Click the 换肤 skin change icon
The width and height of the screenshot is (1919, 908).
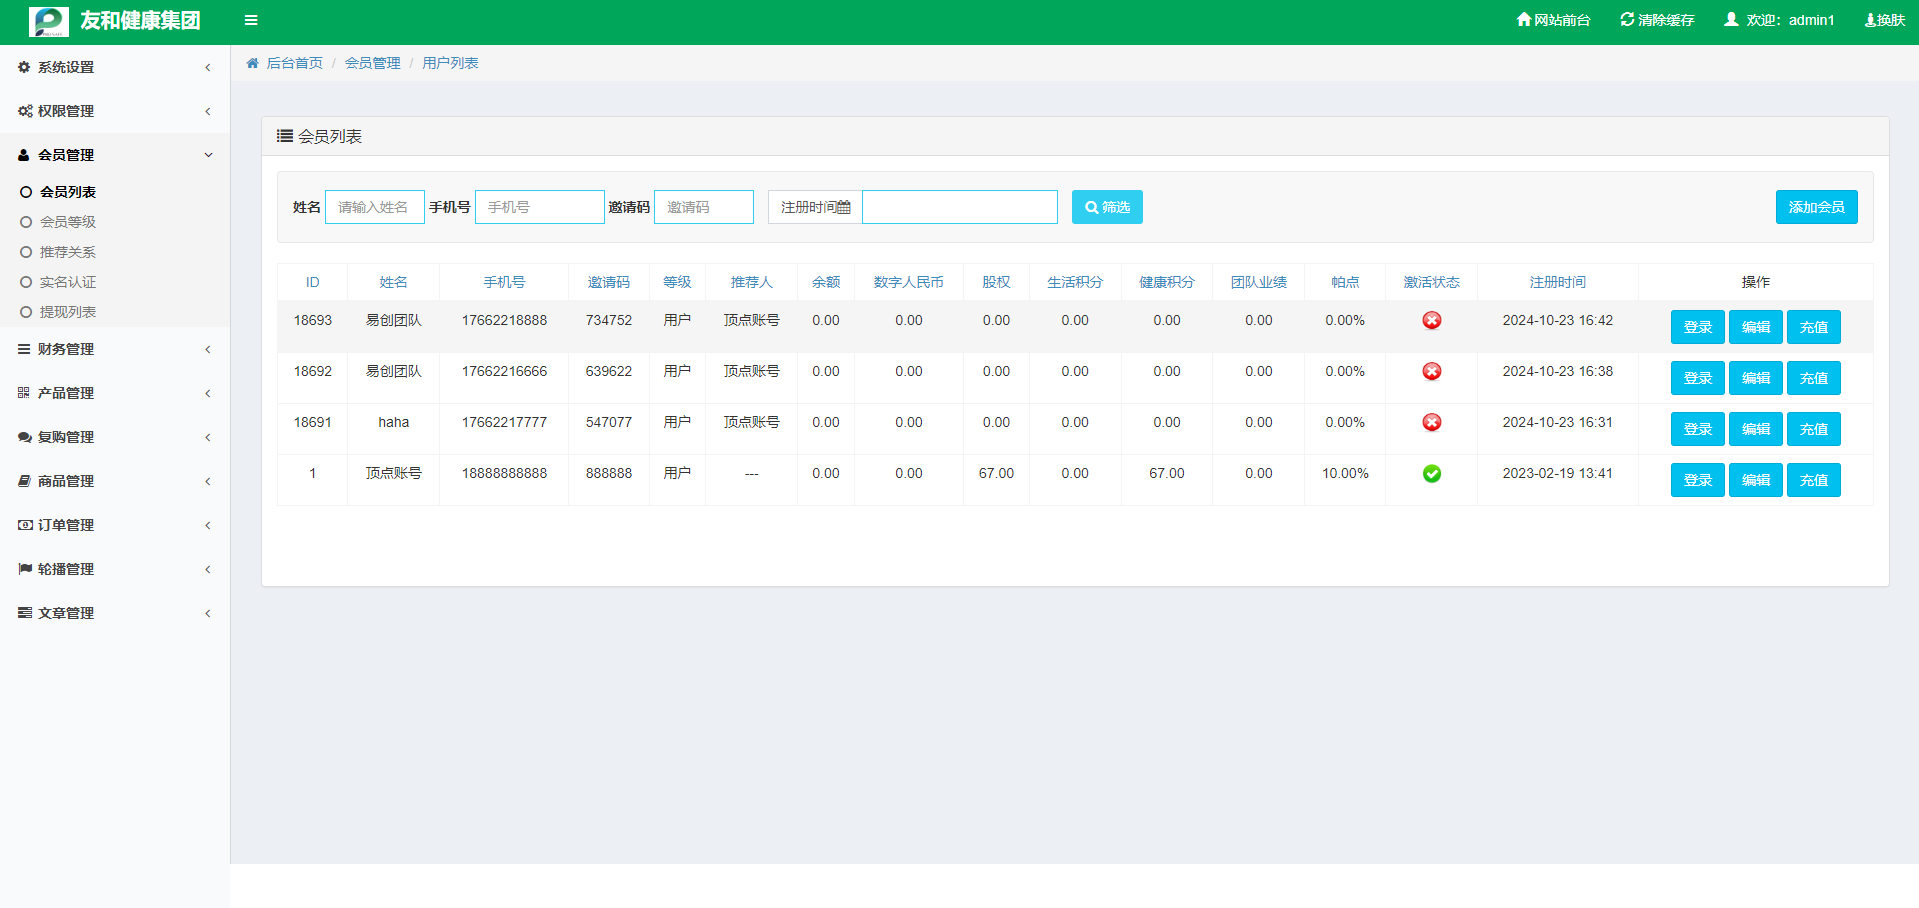[1870, 20]
